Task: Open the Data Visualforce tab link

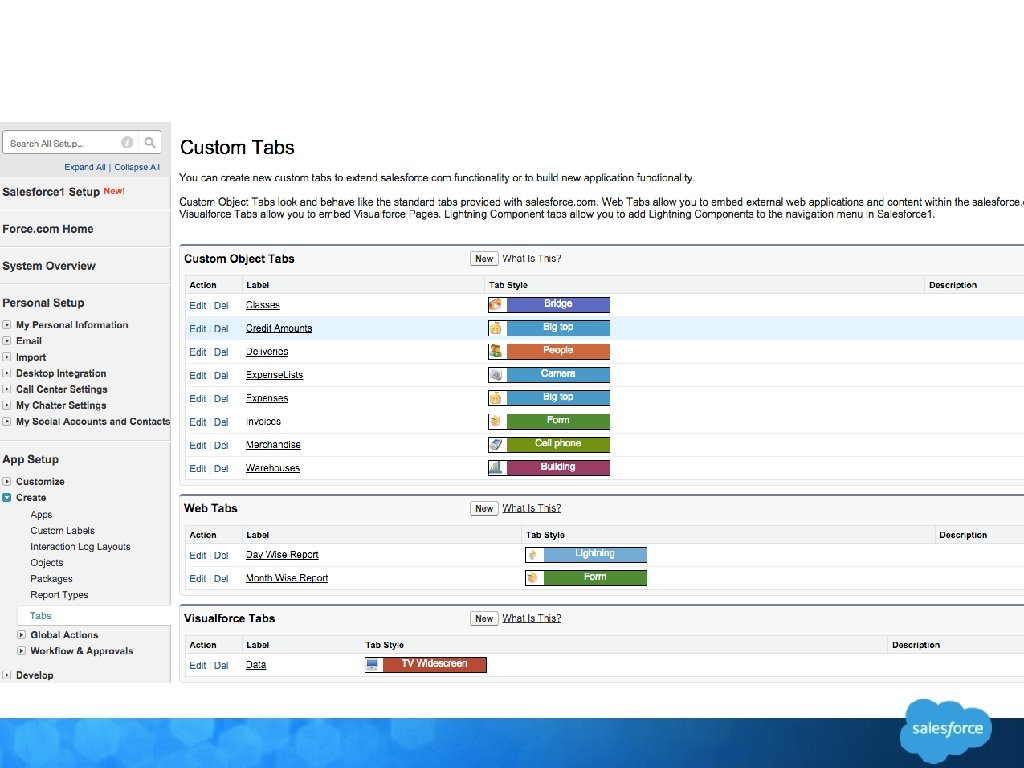Action: click(256, 665)
